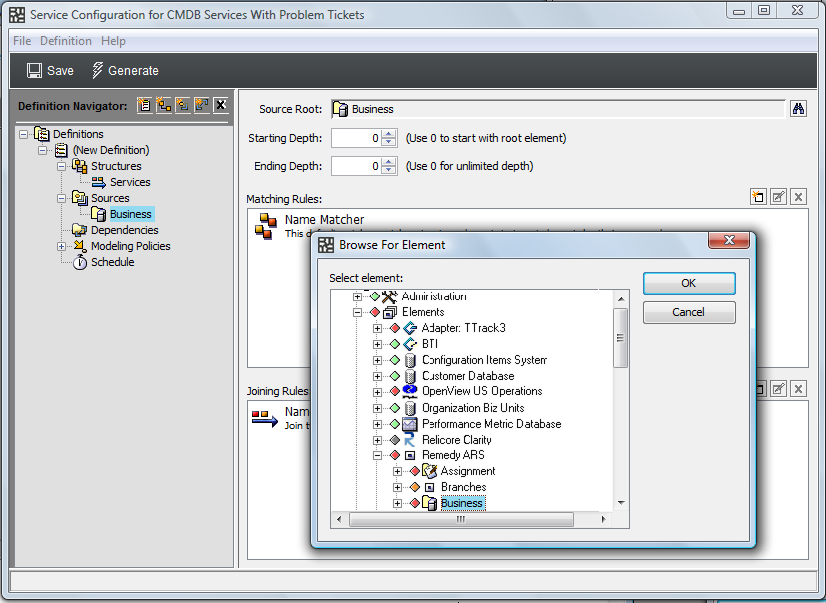The image size is (826, 603).
Task: Collapse the Remedy ARS node
Action: [377, 456]
